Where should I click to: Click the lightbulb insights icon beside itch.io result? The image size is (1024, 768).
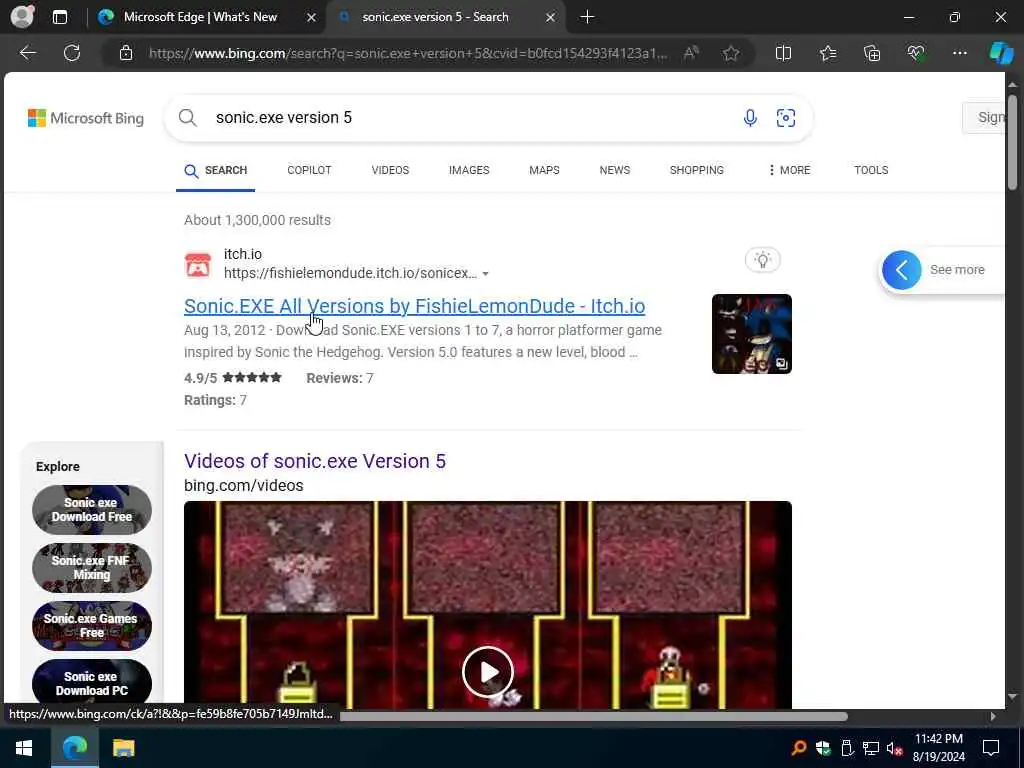(x=762, y=260)
